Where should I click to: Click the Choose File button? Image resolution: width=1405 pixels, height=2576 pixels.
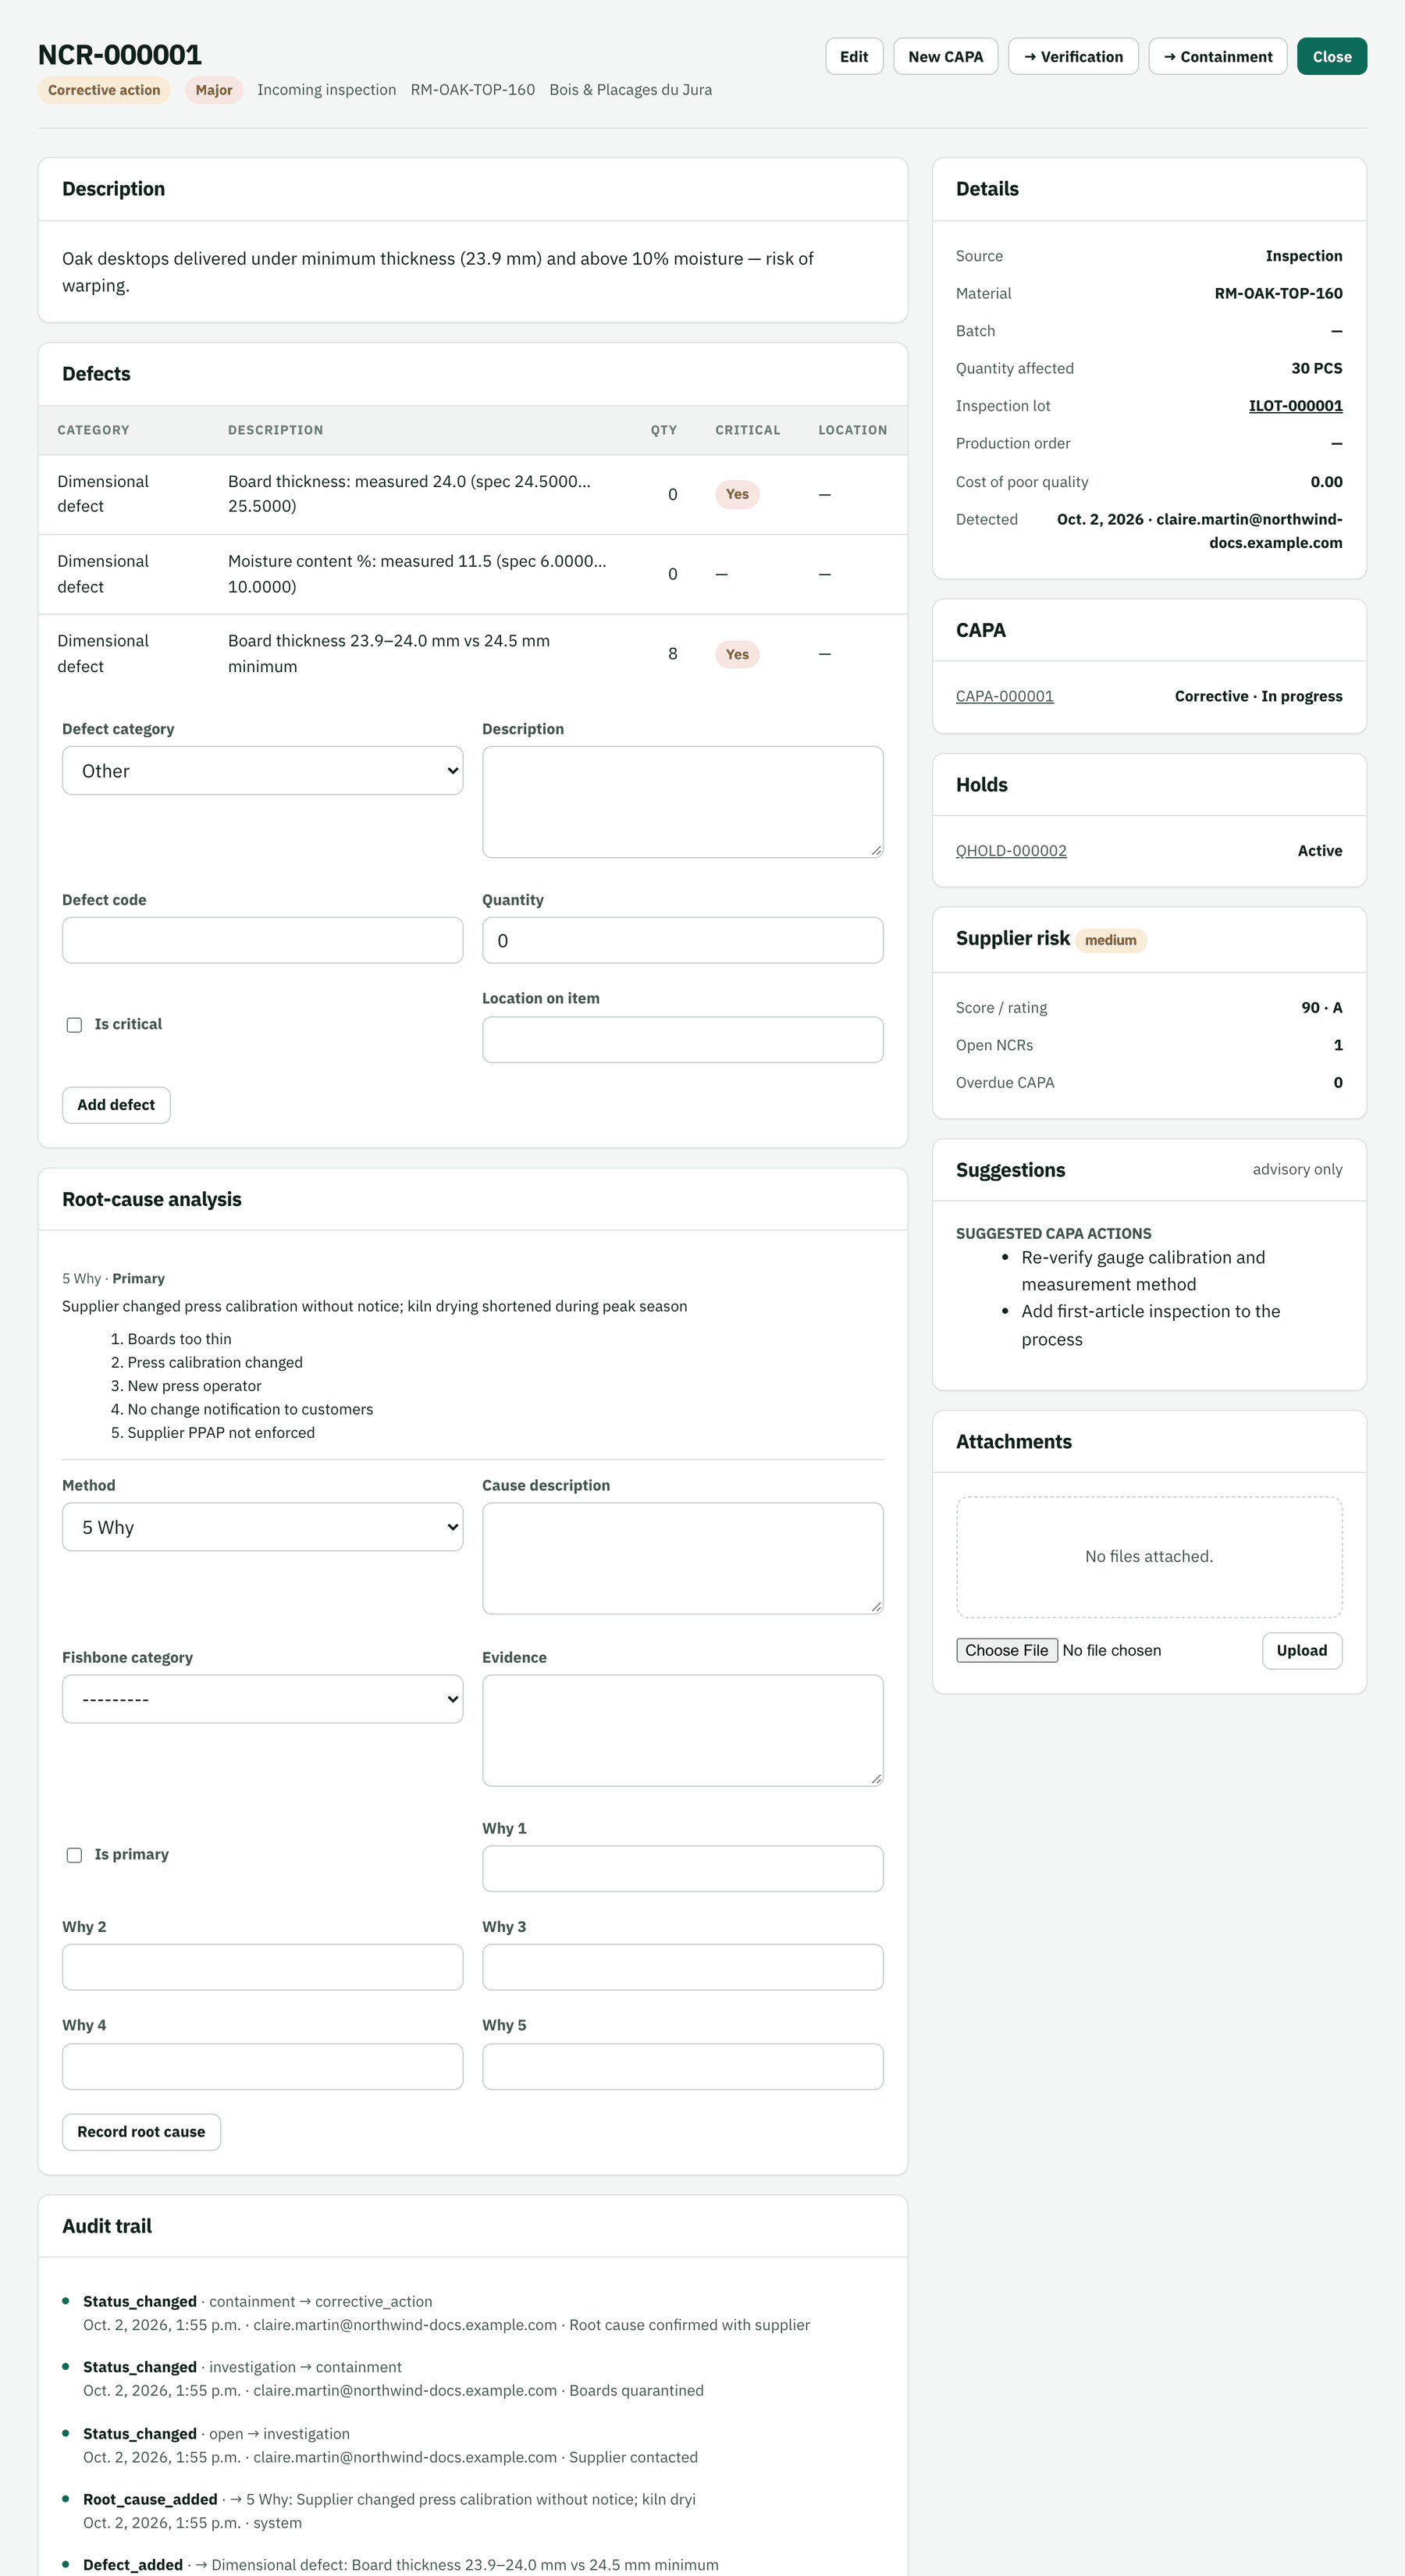1006,1650
